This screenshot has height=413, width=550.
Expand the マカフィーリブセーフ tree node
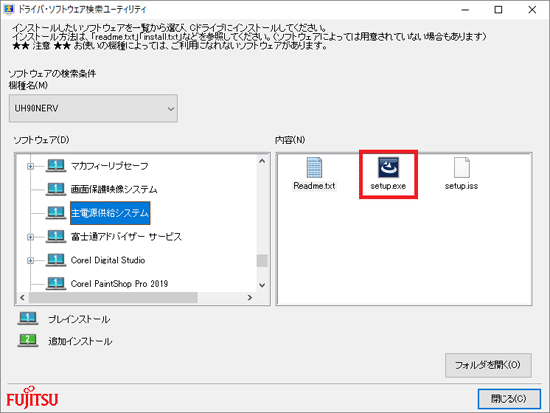31,166
